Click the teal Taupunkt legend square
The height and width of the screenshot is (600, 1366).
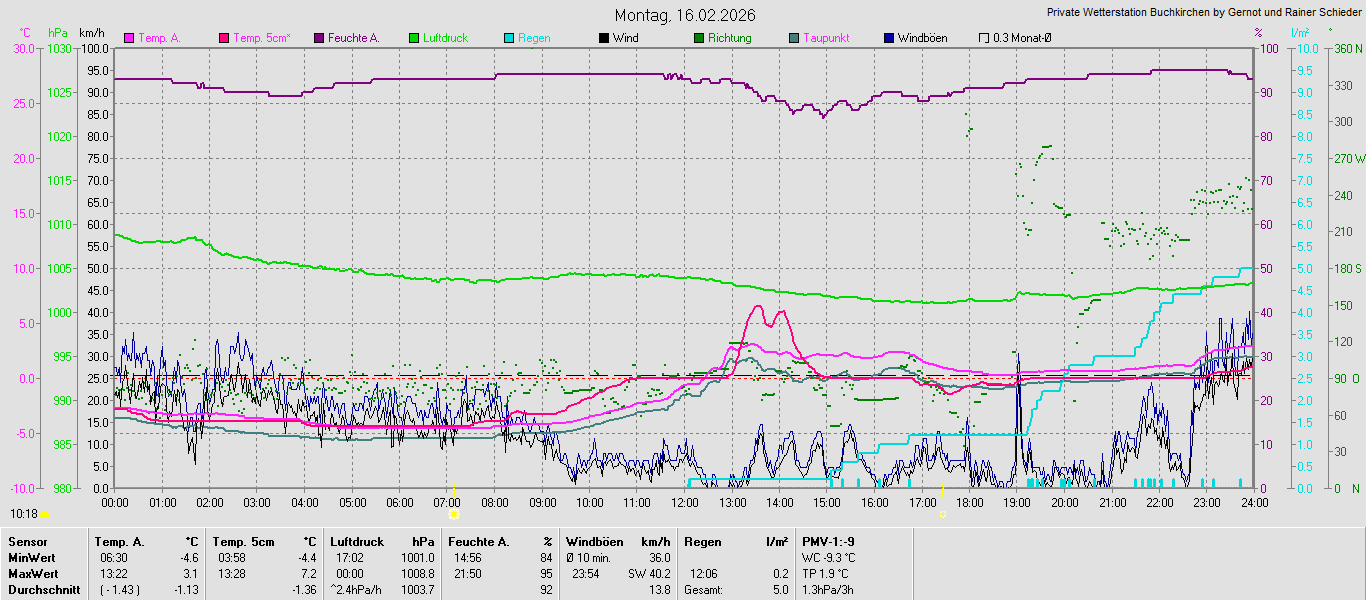(x=794, y=38)
